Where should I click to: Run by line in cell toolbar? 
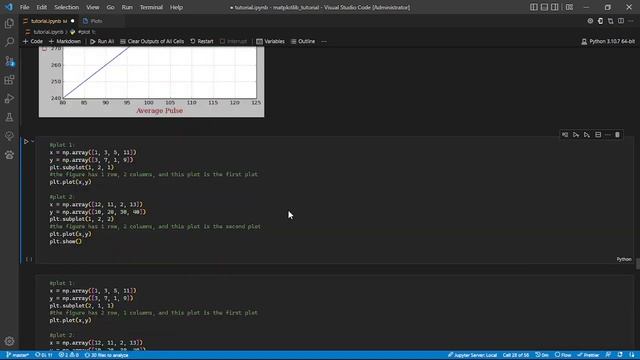point(565,135)
